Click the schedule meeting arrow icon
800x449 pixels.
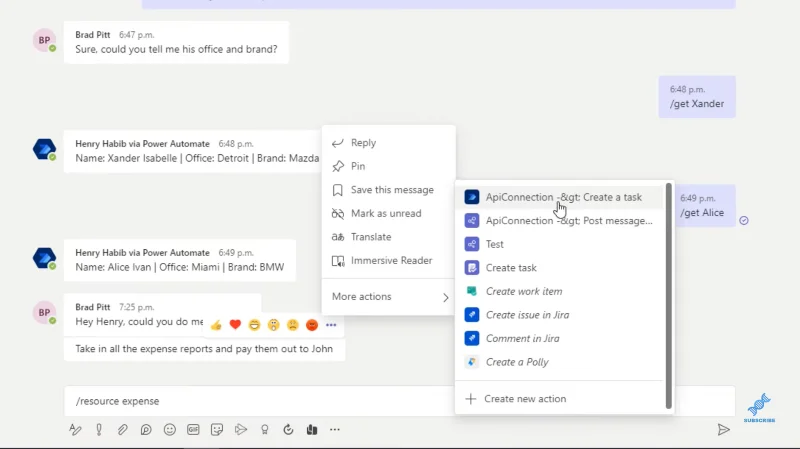pyautogui.click(x=241, y=430)
